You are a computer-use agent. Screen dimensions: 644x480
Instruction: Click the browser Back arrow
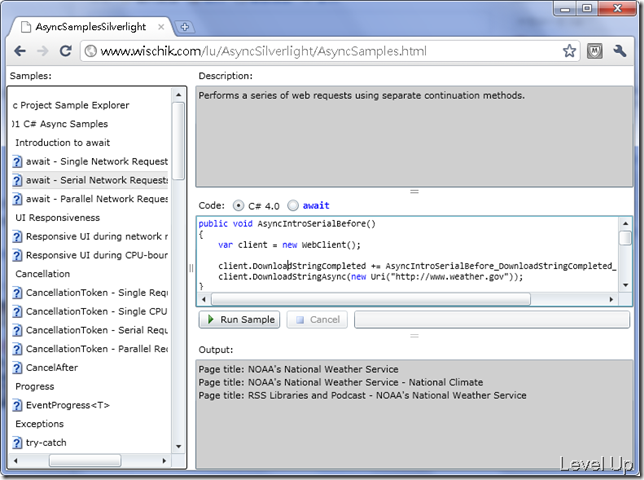pos(20,51)
